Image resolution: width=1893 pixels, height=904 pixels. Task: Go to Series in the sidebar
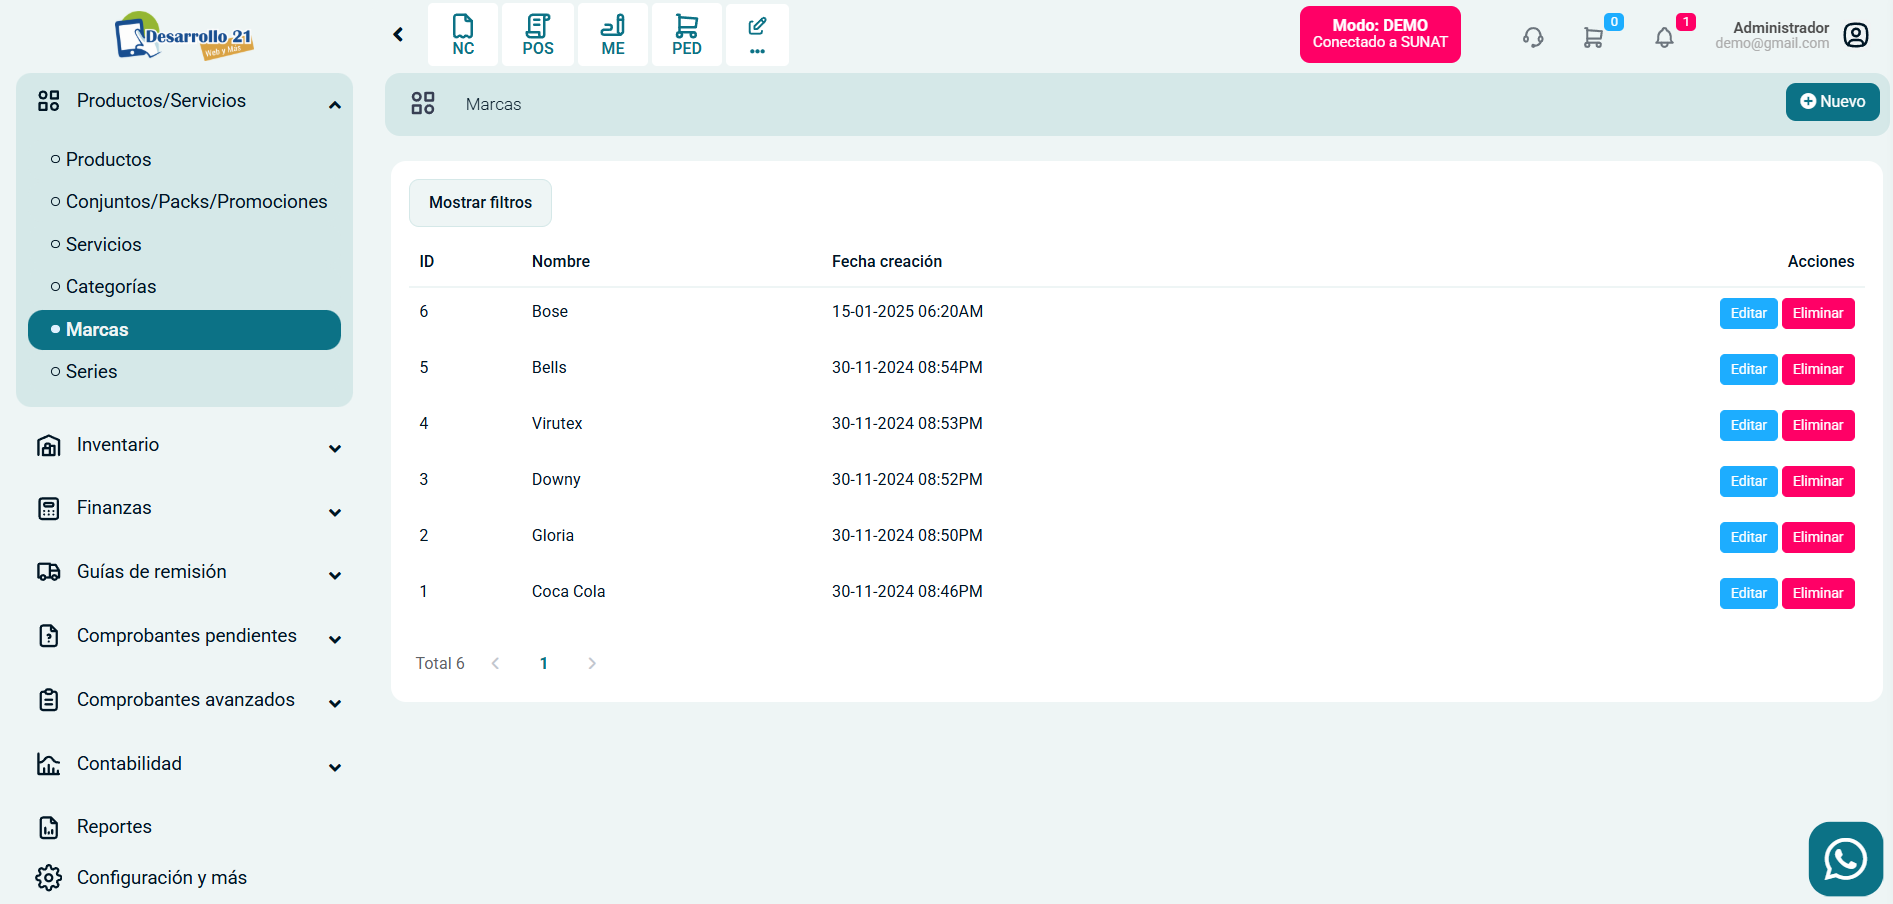coord(91,372)
